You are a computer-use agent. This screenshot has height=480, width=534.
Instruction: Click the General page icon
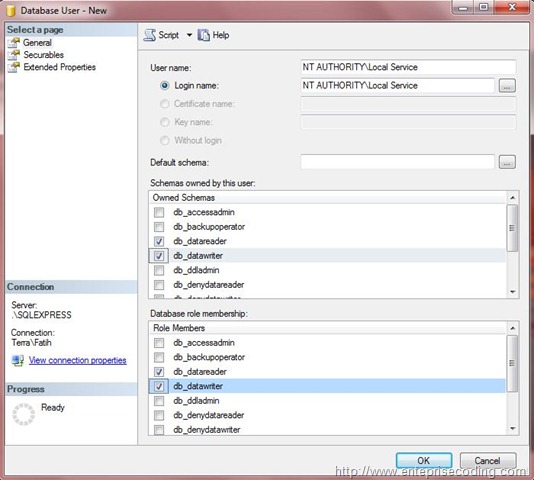click(14, 43)
